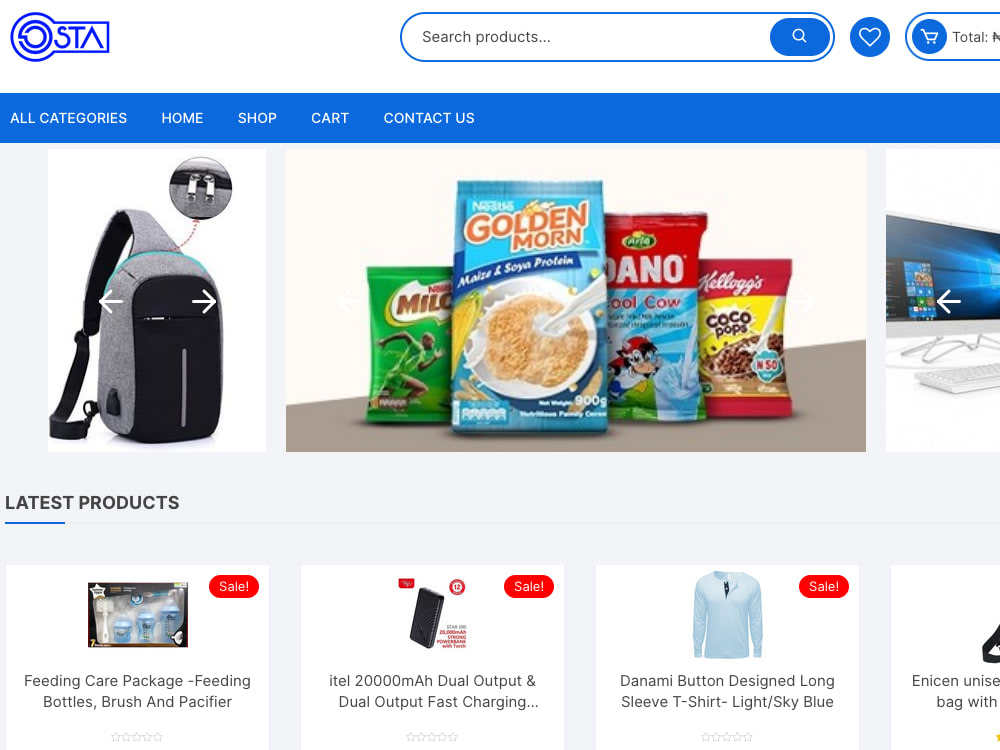1000x750 pixels.
Task: Click the magnifier search button
Action: tap(799, 37)
